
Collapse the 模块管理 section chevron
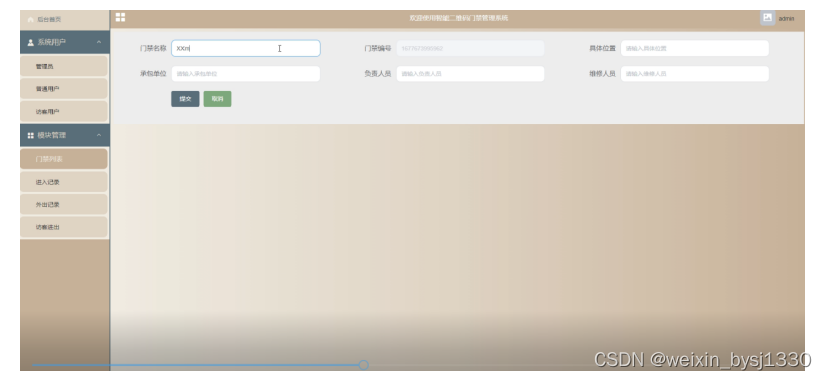(x=99, y=136)
